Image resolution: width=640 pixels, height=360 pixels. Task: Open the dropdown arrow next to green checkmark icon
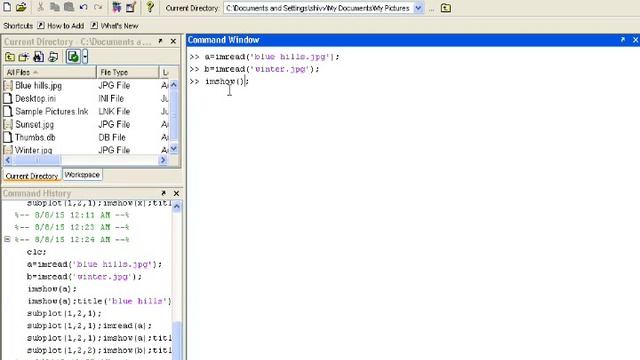(x=85, y=57)
